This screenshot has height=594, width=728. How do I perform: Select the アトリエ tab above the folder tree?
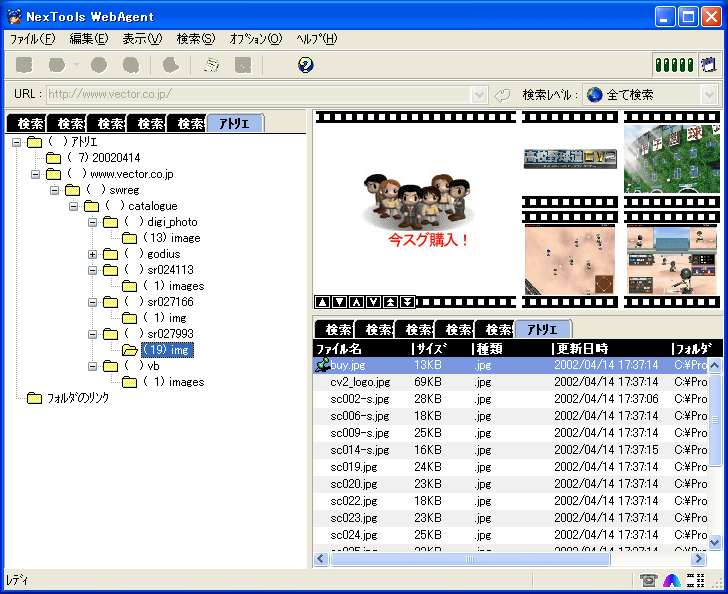point(235,124)
